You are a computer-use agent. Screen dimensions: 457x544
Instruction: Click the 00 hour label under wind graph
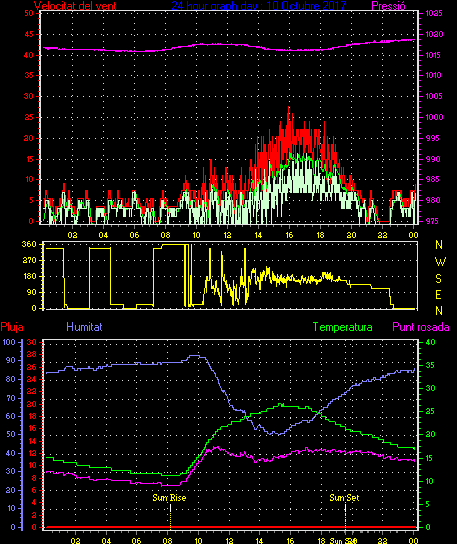[413, 235]
